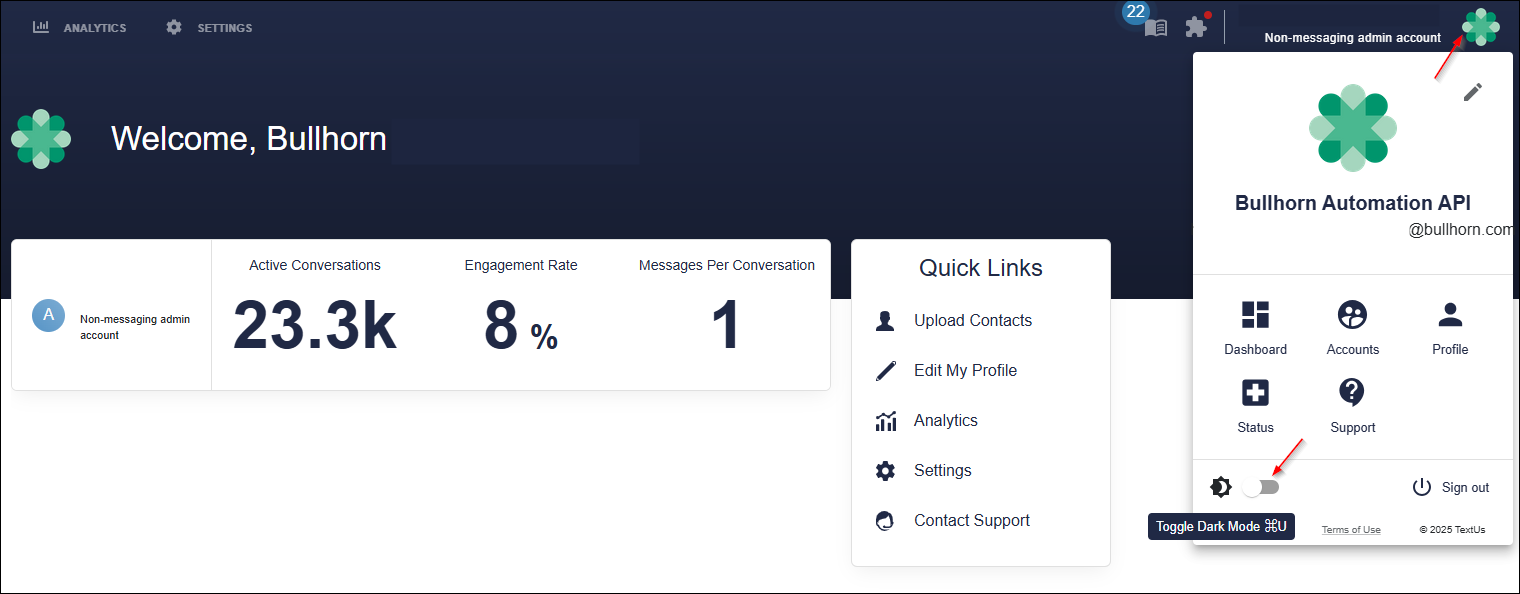Click the Sign out button

[1450, 487]
